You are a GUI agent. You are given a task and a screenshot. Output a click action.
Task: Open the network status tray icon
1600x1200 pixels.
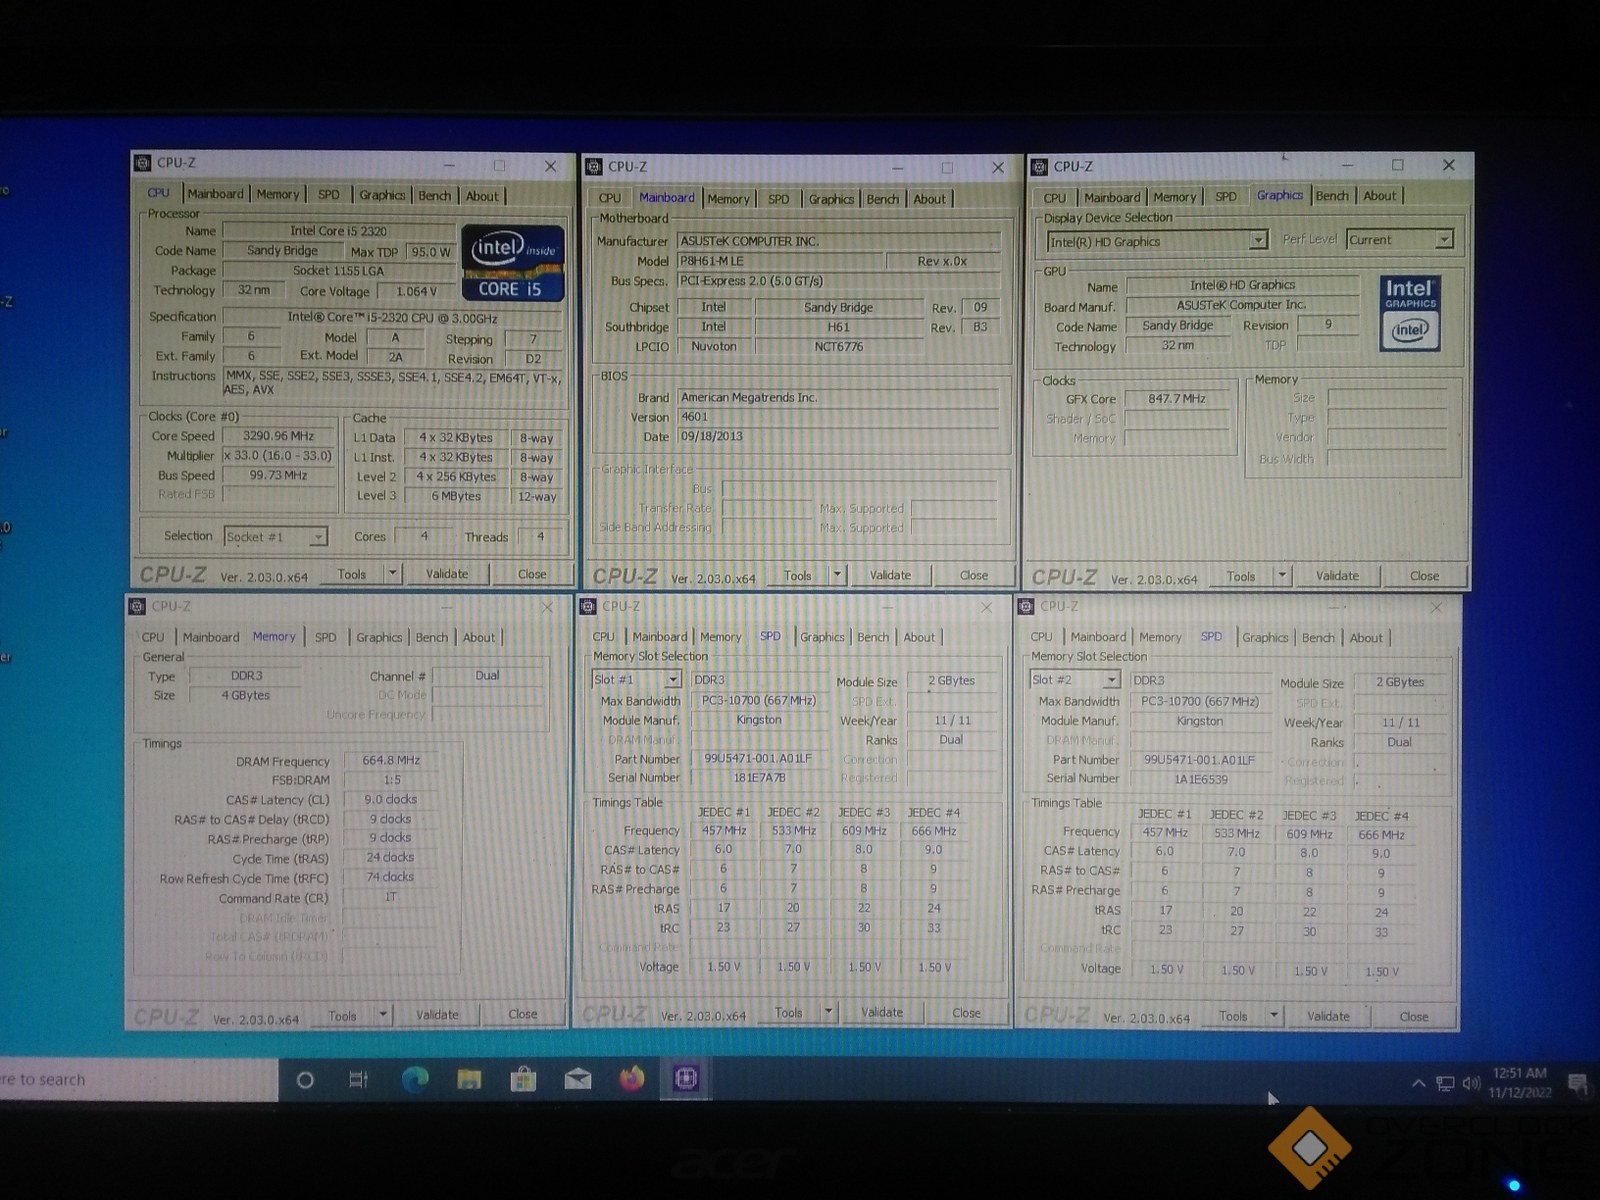[x=1445, y=1083]
